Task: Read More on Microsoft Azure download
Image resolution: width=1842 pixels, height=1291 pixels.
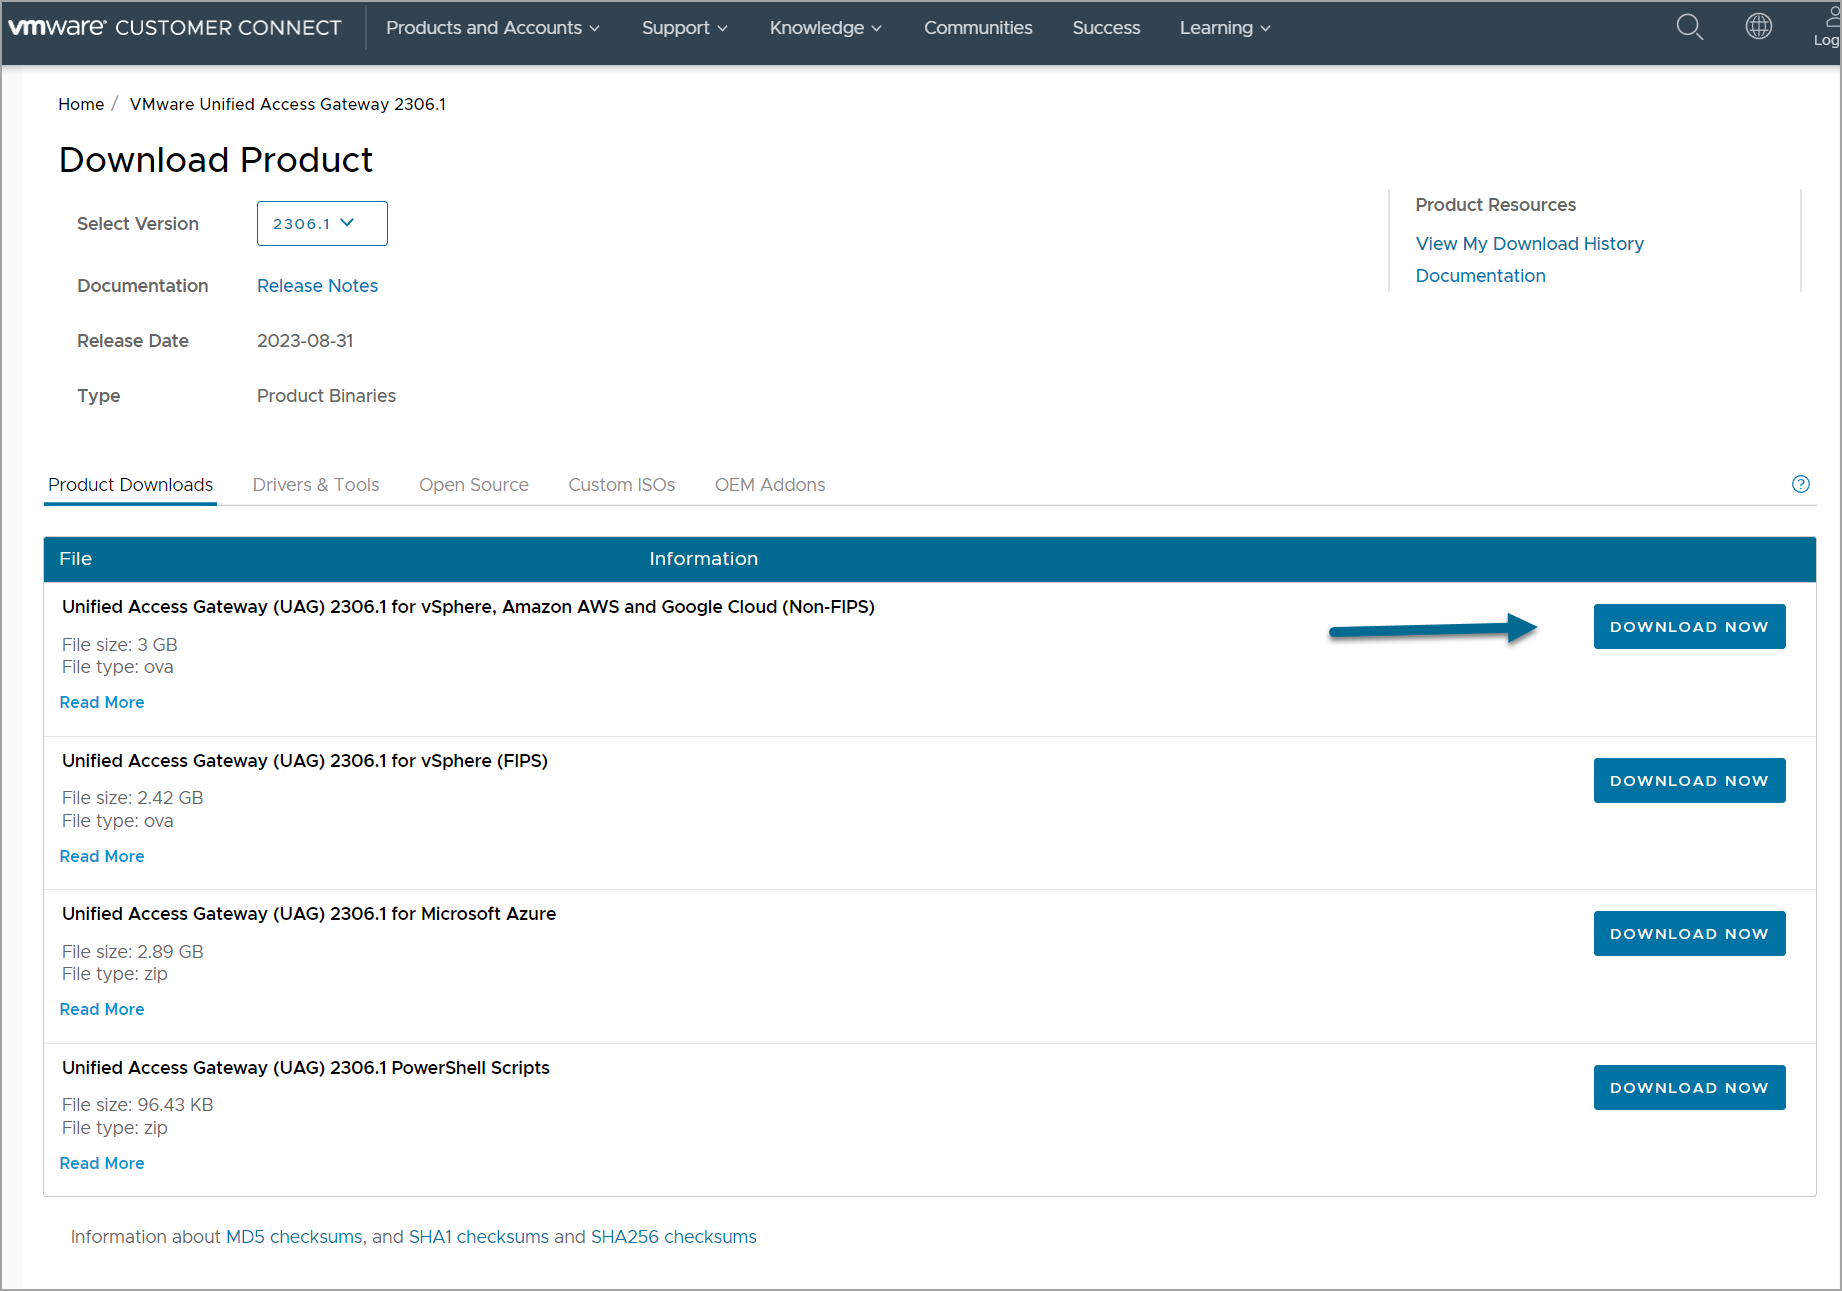Action: pyautogui.click(x=102, y=1010)
